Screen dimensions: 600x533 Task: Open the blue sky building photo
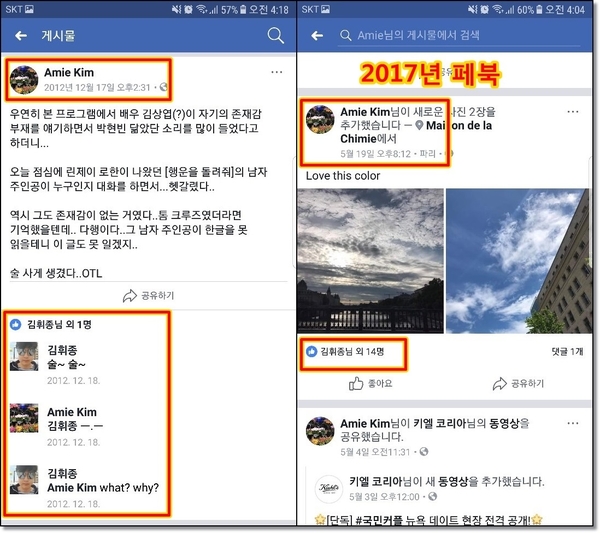tap(518, 261)
